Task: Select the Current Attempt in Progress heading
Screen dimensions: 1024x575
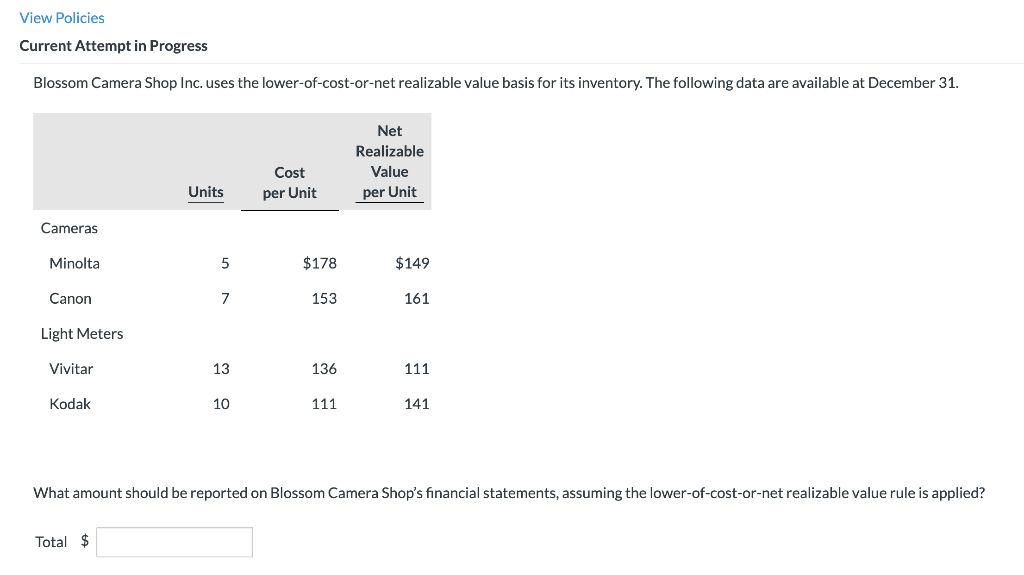Action: pyautogui.click(x=114, y=46)
